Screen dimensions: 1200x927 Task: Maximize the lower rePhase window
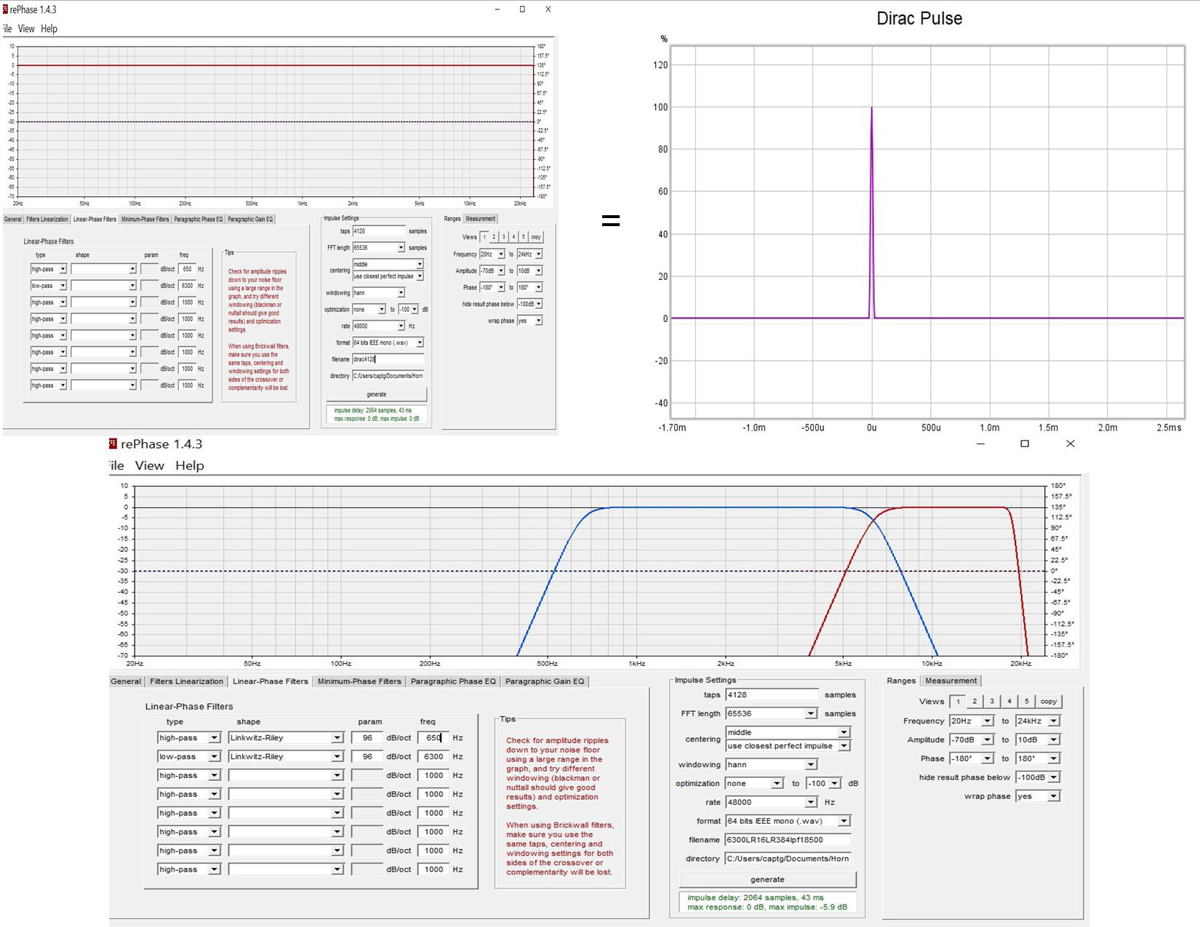click(1025, 443)
